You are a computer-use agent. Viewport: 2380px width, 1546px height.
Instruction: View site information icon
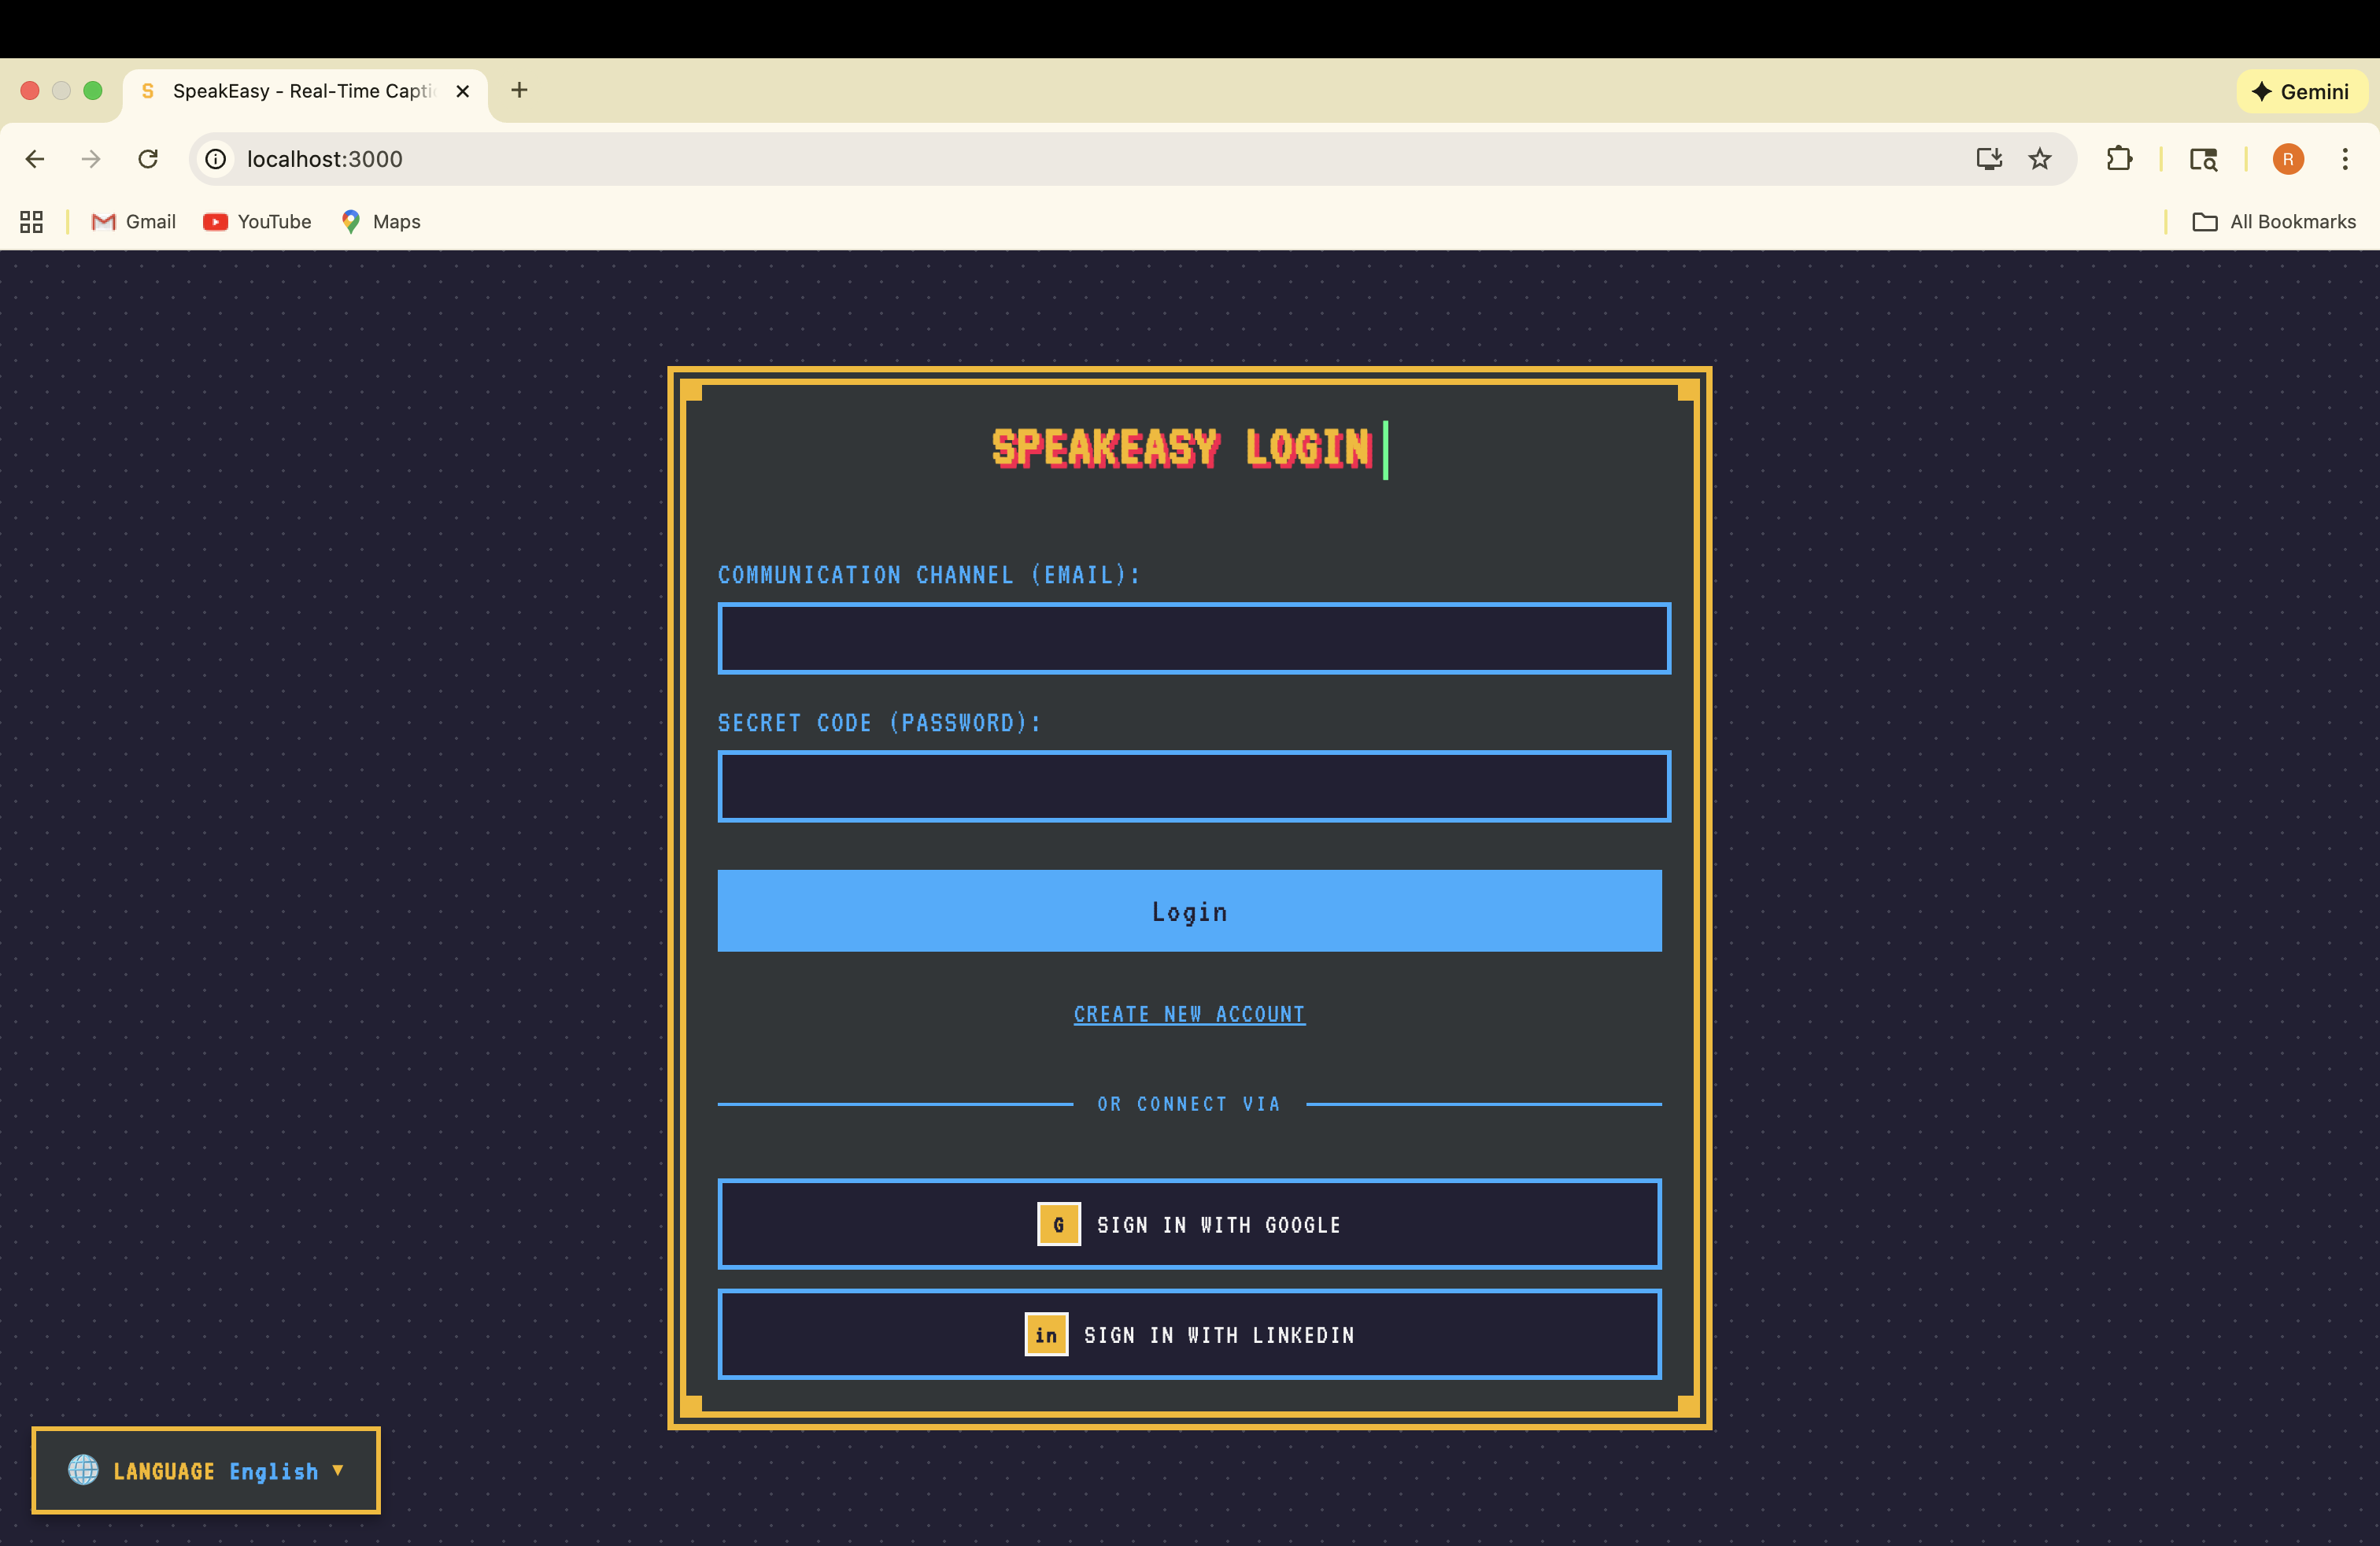[x=216, y=159]
